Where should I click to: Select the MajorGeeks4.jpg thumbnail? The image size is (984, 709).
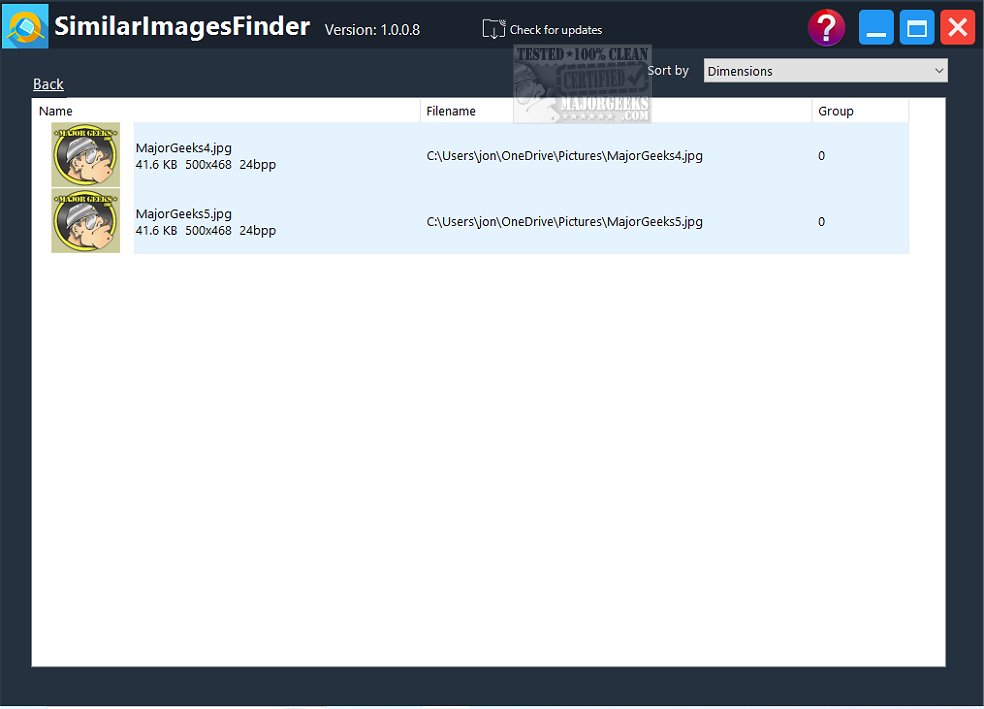coord(85,154)
